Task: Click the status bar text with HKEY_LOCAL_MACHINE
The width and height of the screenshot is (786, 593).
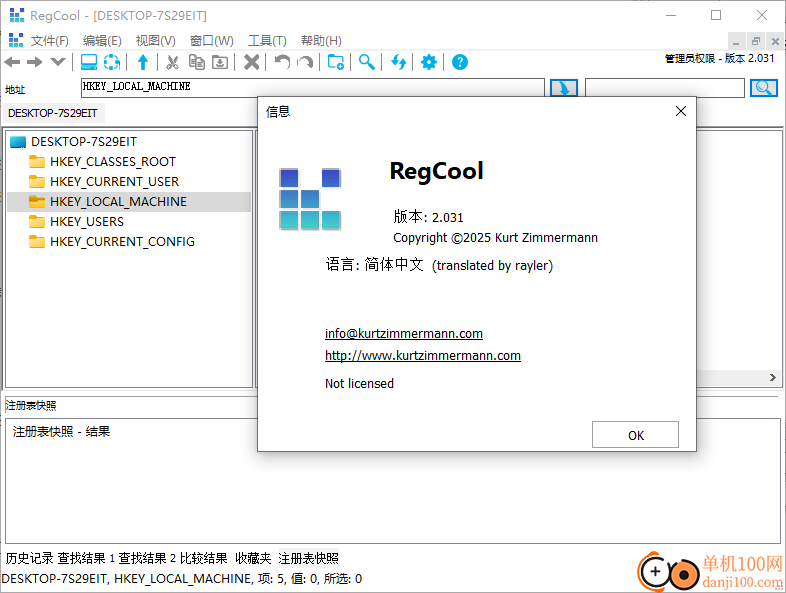Action: coord(181,579)
